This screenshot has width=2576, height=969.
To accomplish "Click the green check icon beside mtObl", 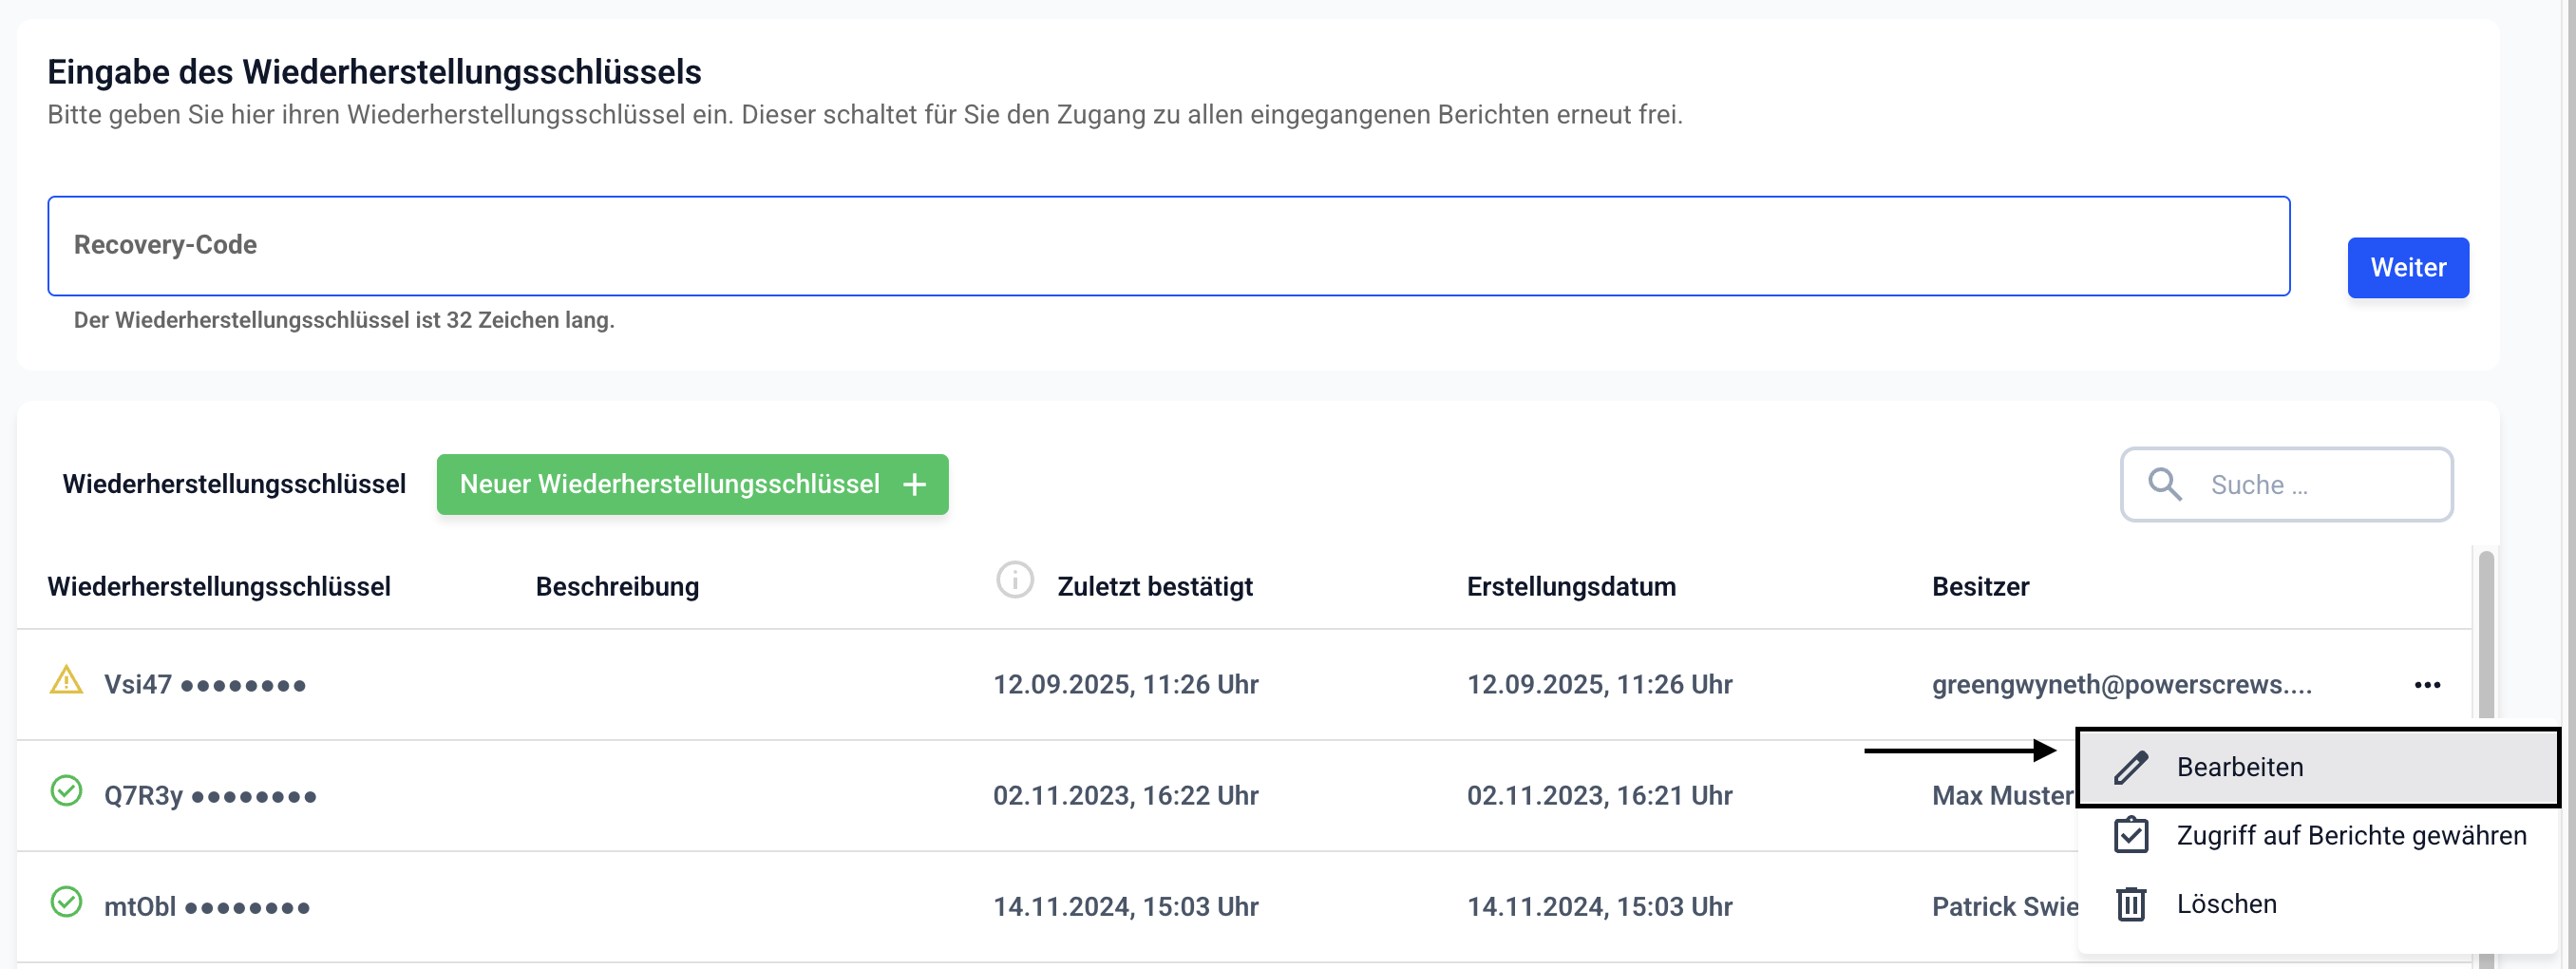I will (x=66, y=902).
